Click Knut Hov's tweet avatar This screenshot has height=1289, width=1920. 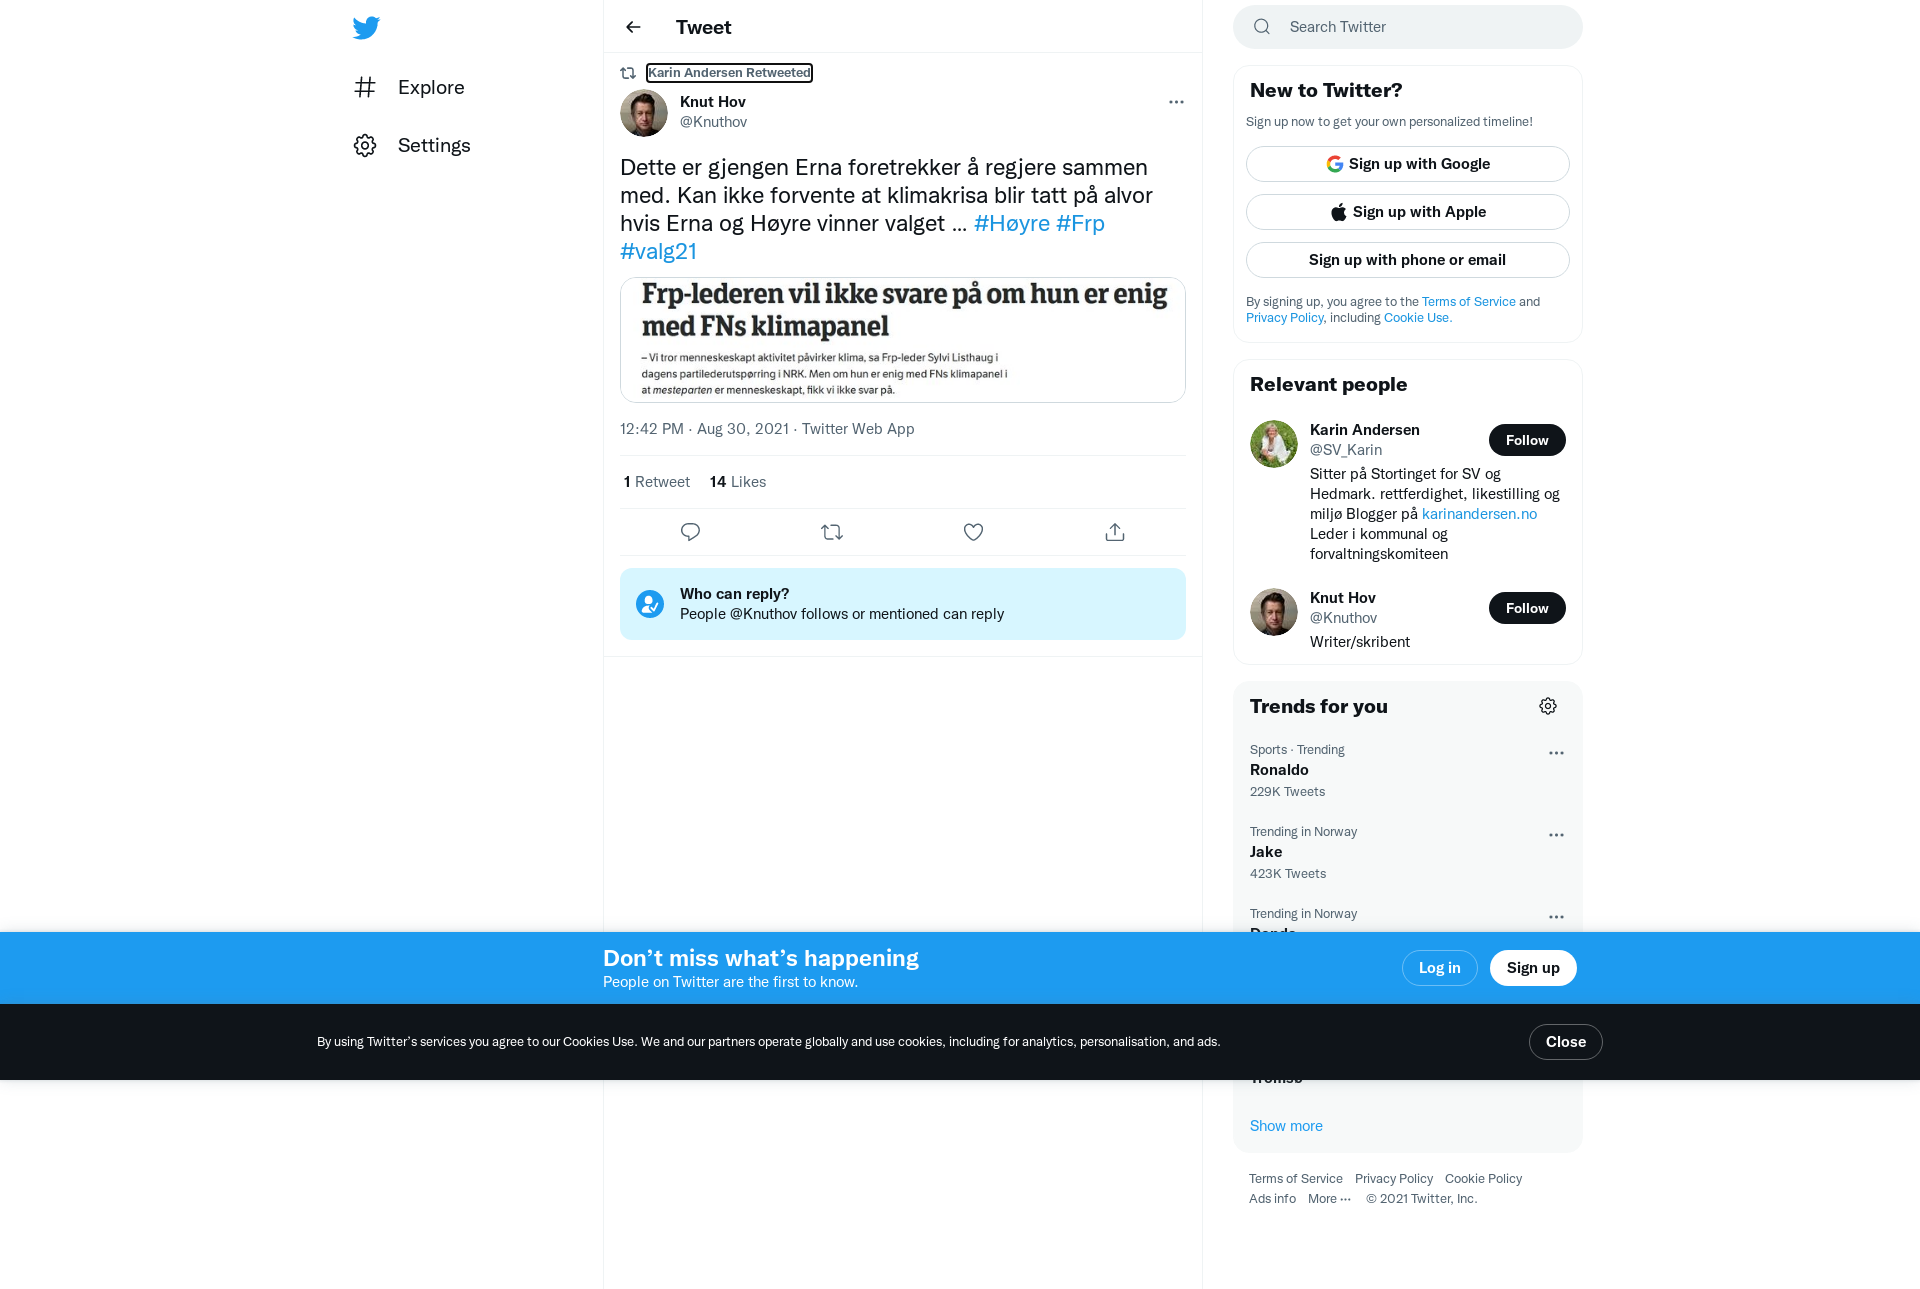pyautogui.click(x=644, y=113)
